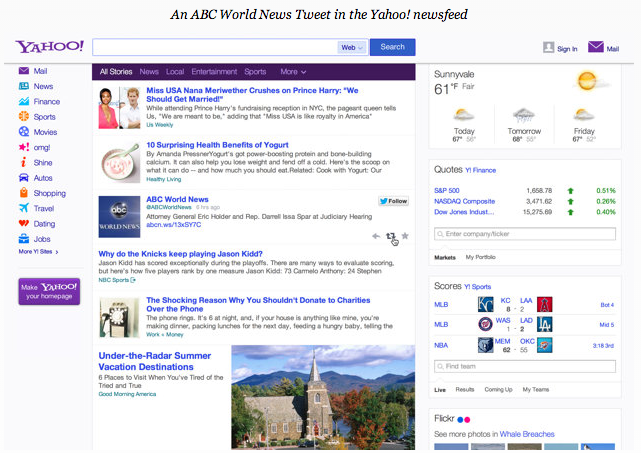The width and height of the screenshot is (641, 453).
Task: Favorite the ABC World News tweet
Action: coord(405,235)
